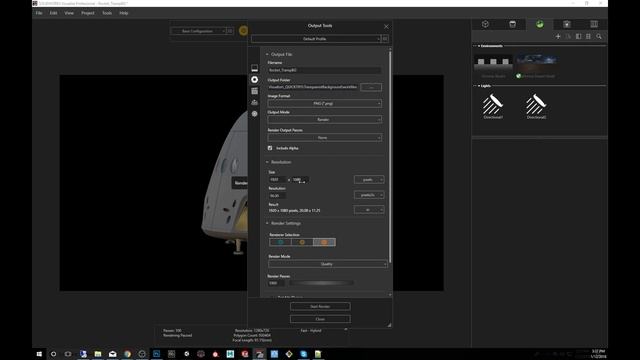Collapse the Output File section
Screen dimensions: 640x360
267,54
